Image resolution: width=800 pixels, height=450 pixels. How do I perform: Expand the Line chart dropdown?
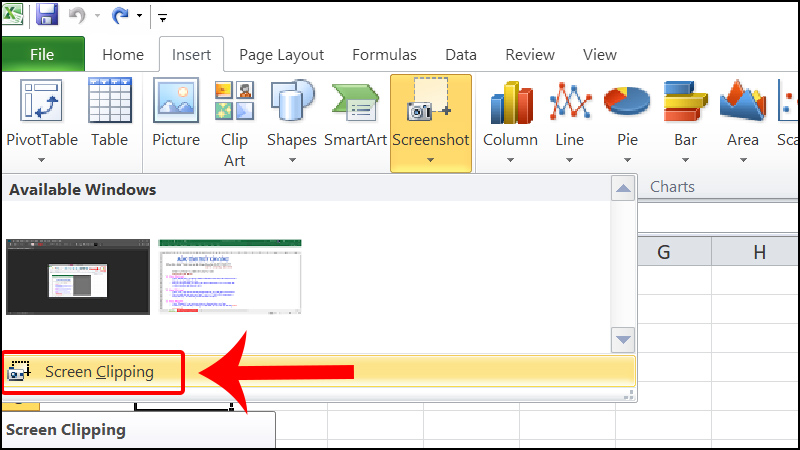pos(569,159)
